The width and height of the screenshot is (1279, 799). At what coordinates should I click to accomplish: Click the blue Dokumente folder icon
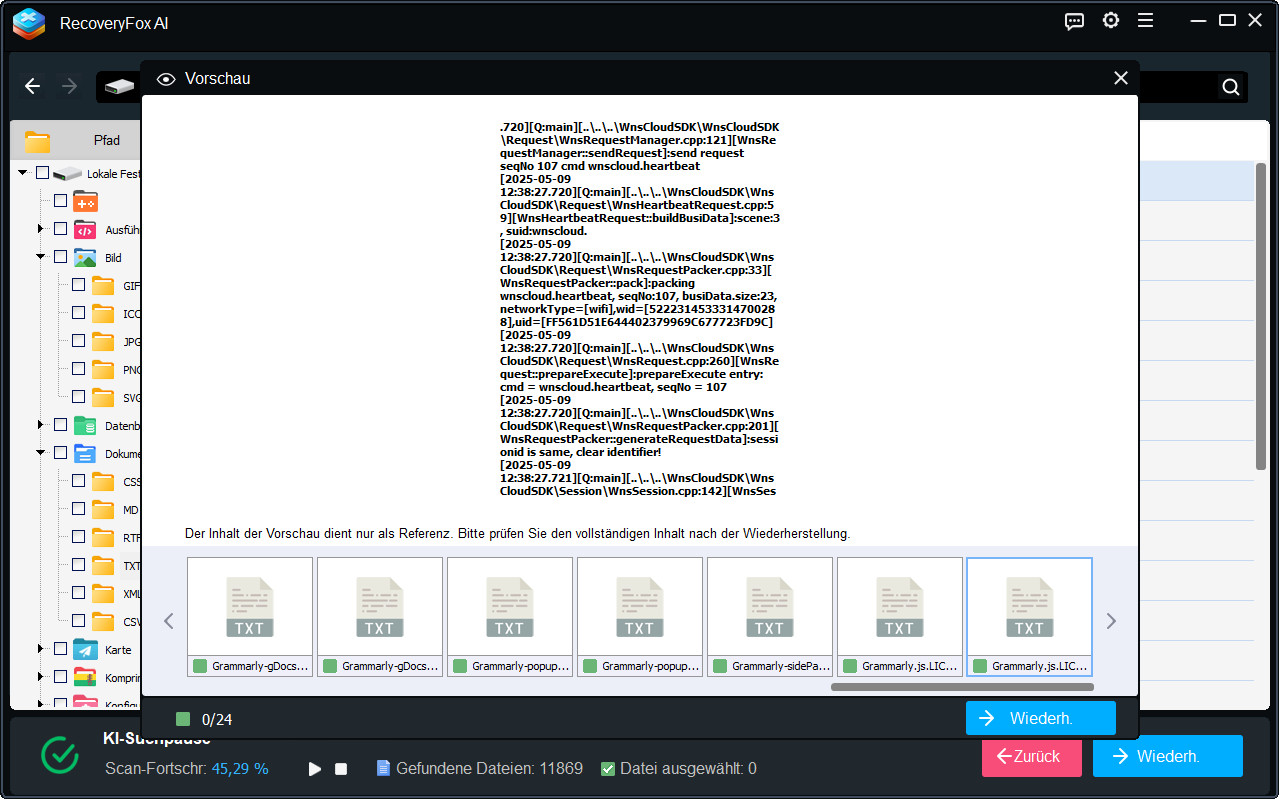(x=85, y=453)
